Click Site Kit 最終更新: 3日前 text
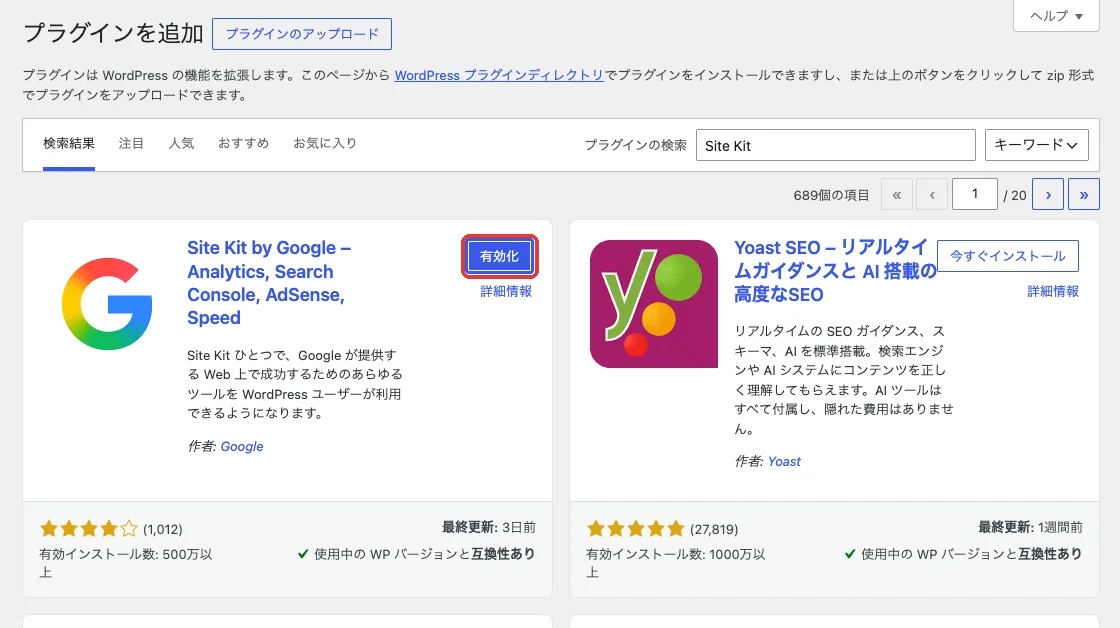The height and width of the screenshot is (628, 1120). tap(489, 527)
